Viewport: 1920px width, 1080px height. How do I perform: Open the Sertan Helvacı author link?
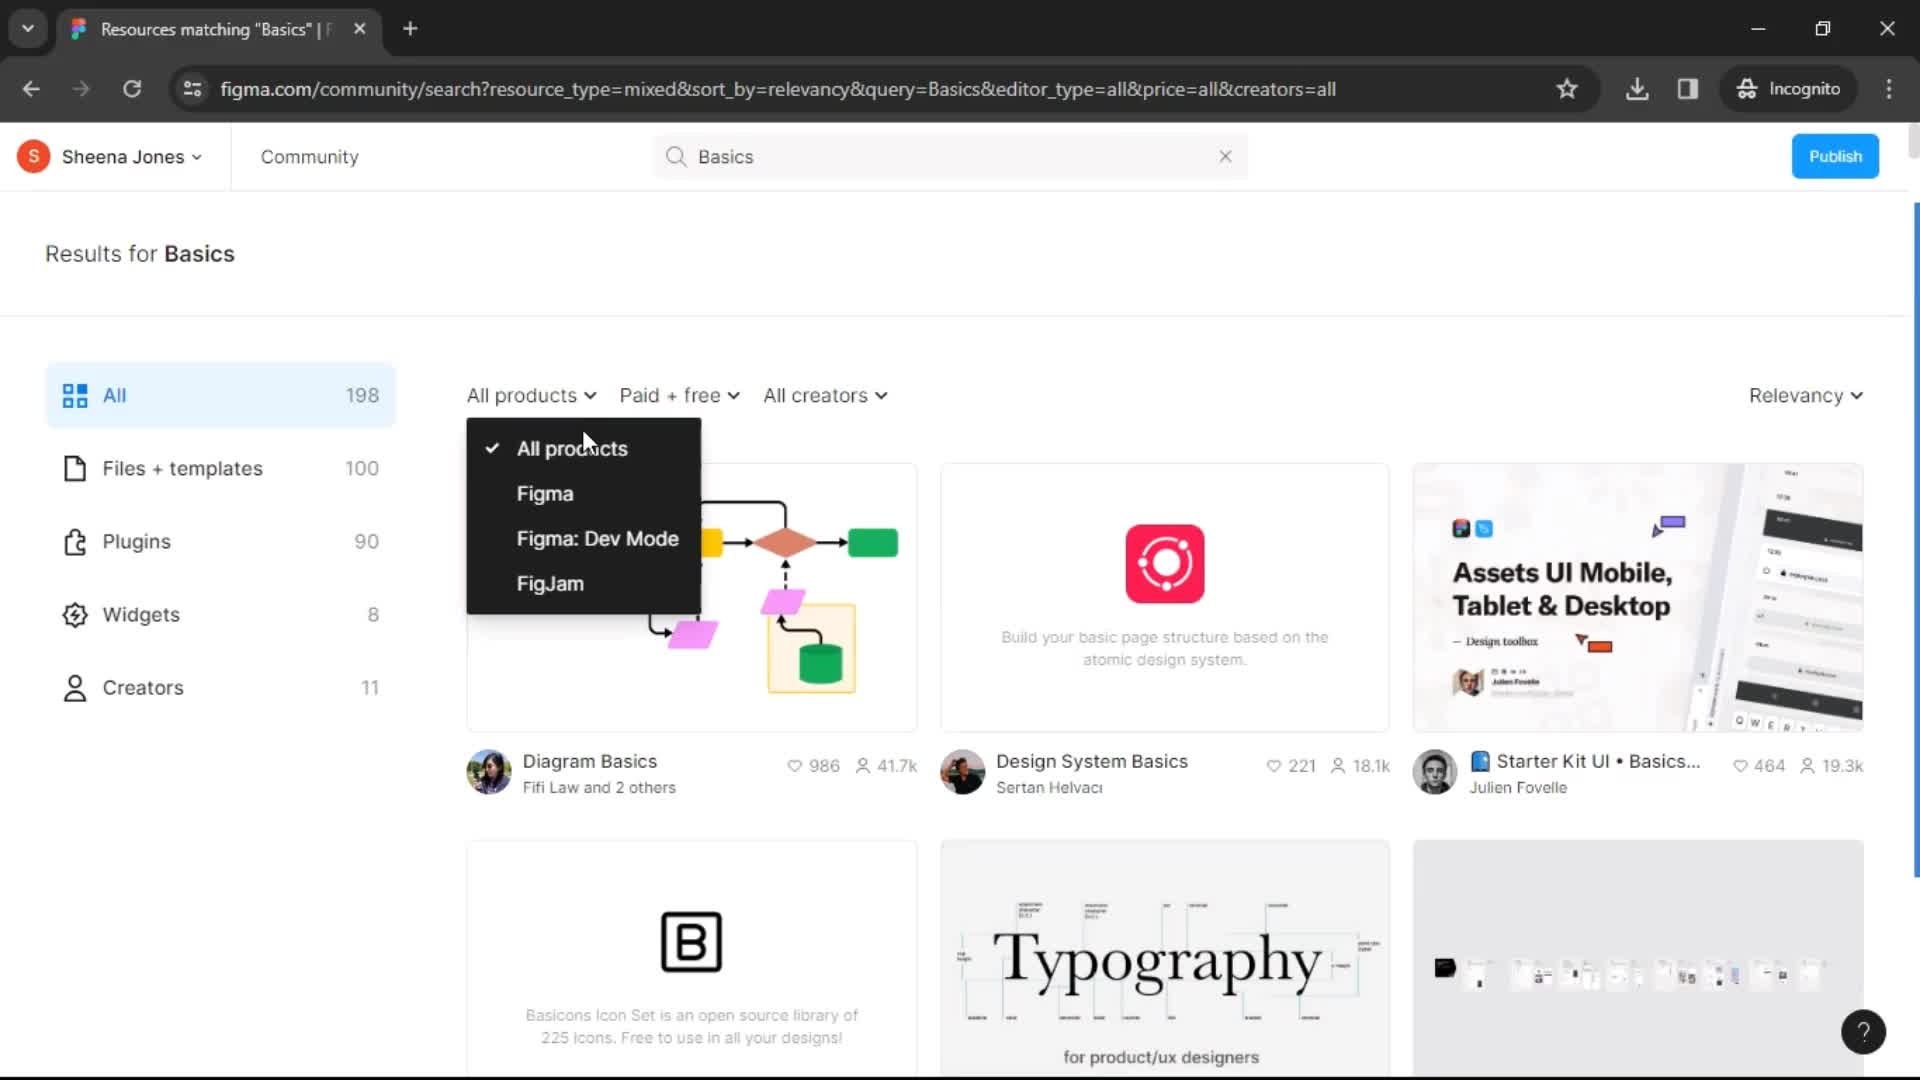point(1049,788)
